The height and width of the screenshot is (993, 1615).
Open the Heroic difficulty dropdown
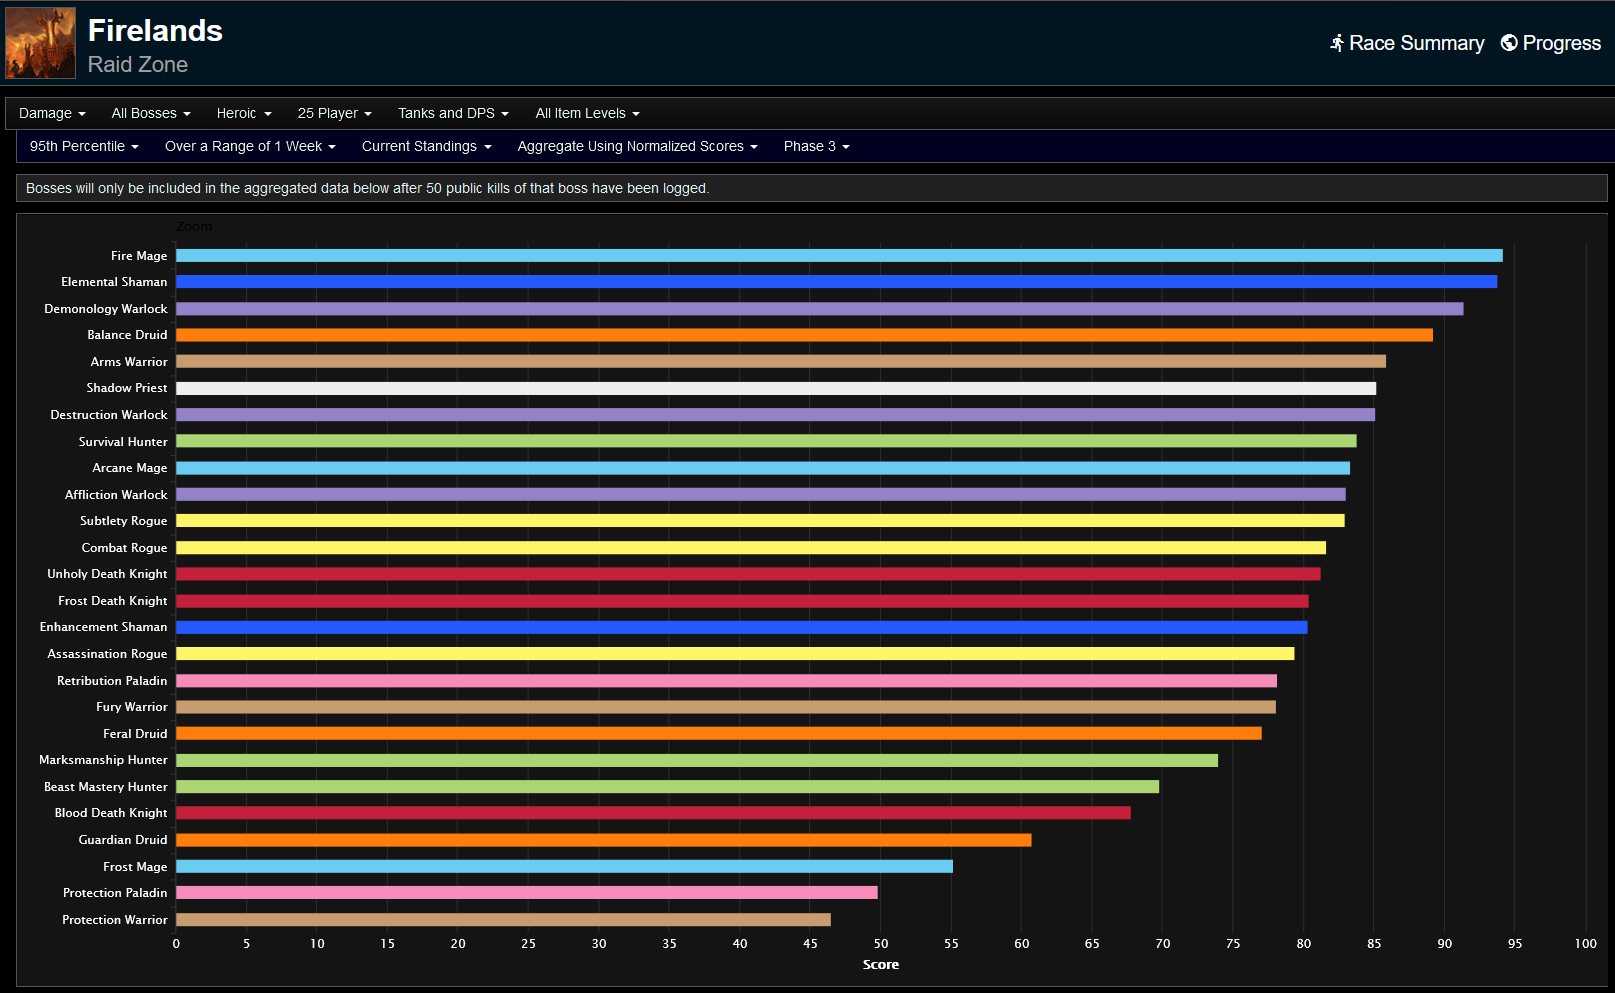[x=243, y=113]
